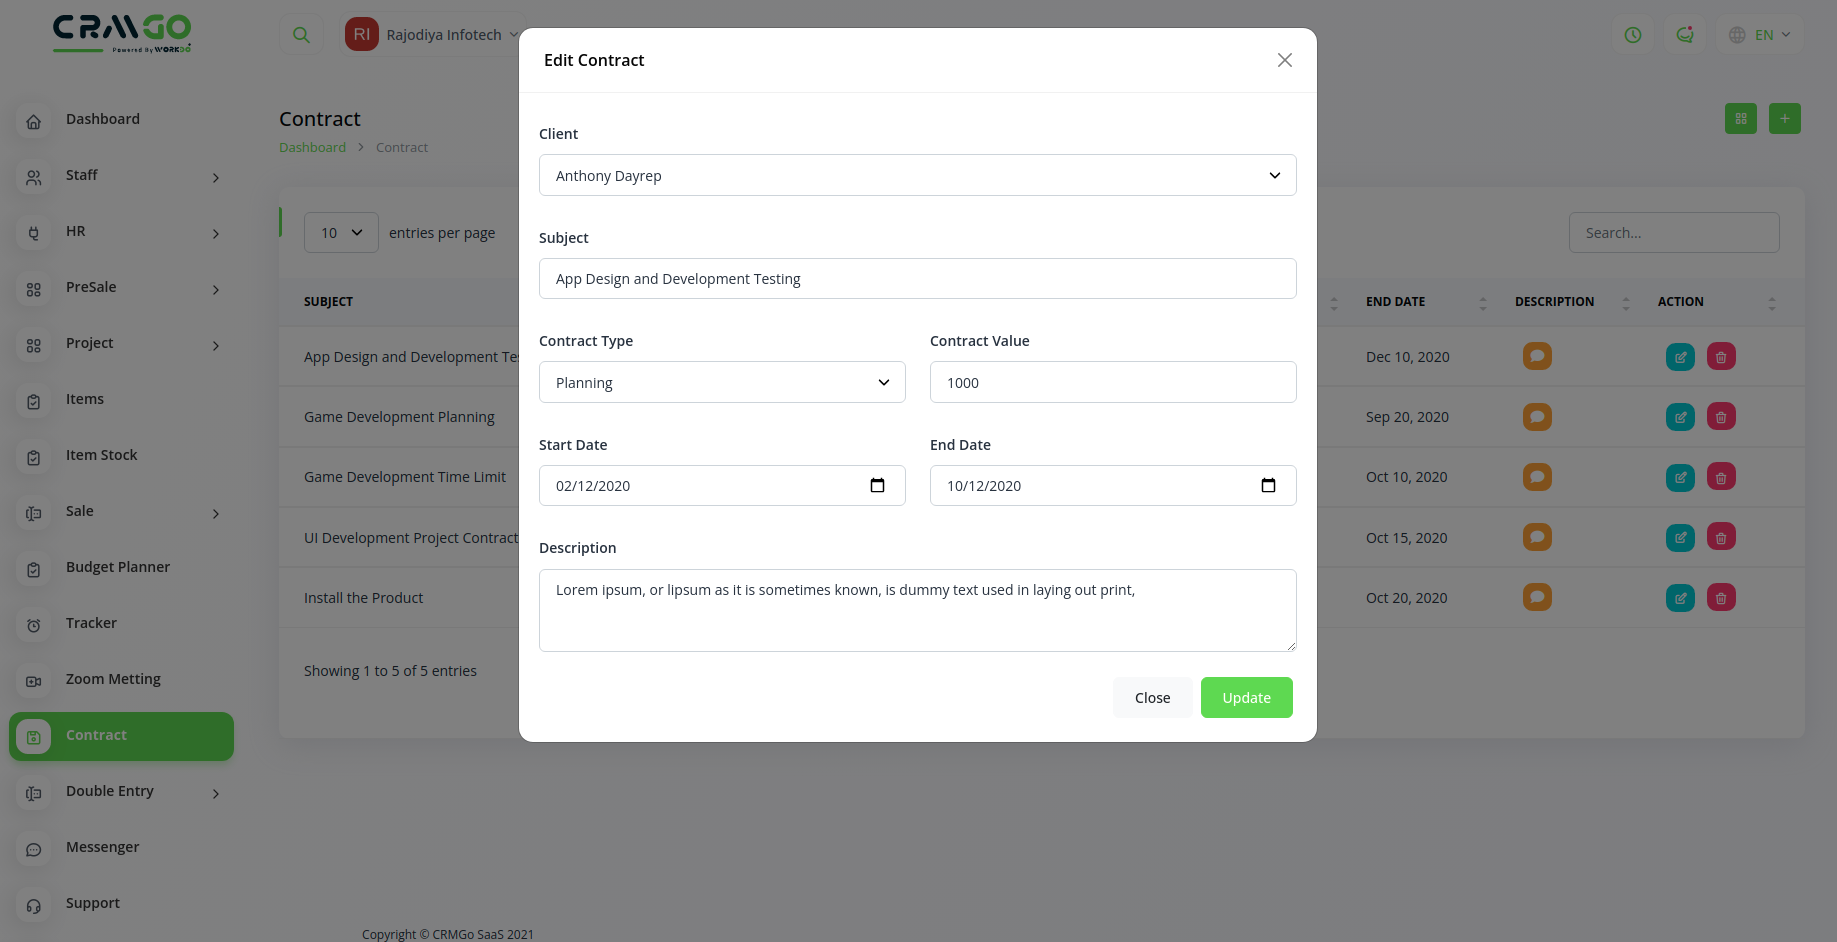Click the Update button
This screenshot has width=1837, height=942.
[1246, 698]
